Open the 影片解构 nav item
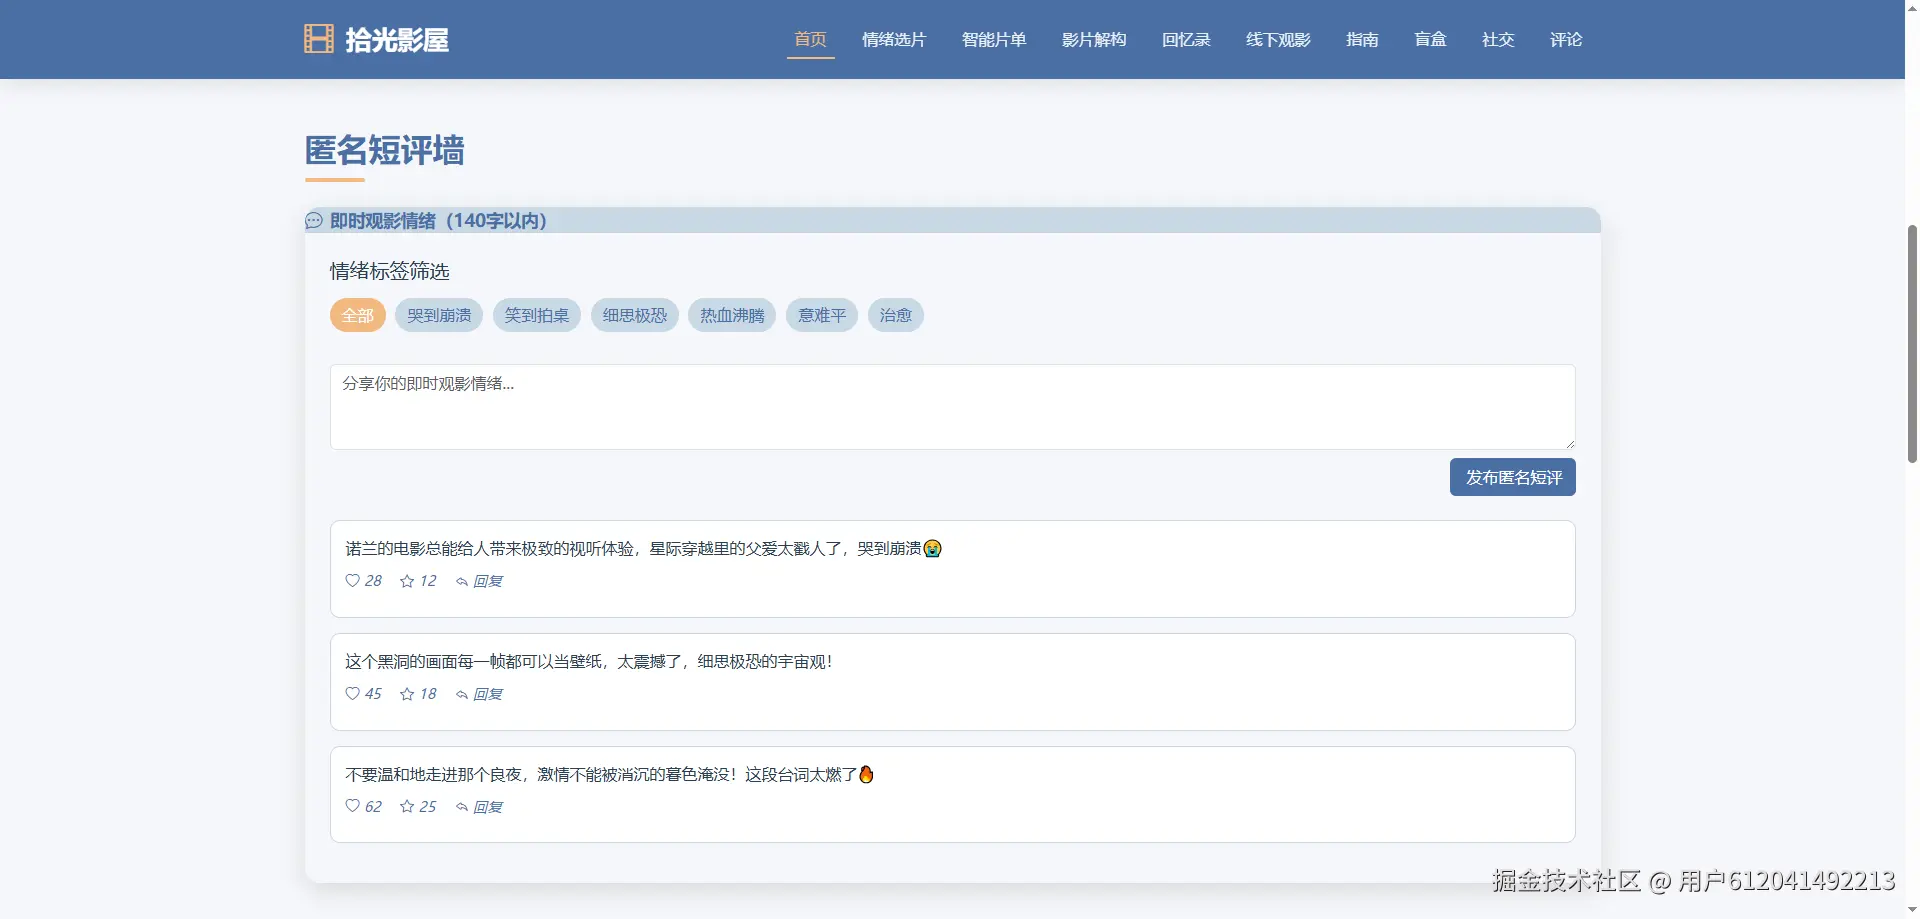 1094,40
